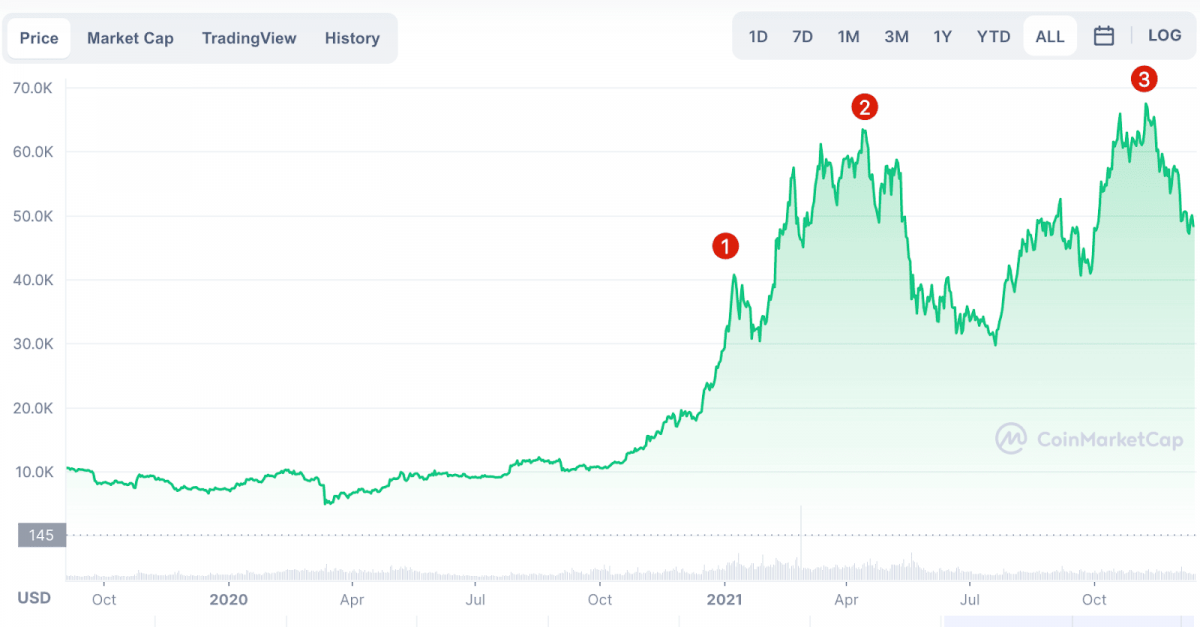Select the Price tab

click(39, 38)
